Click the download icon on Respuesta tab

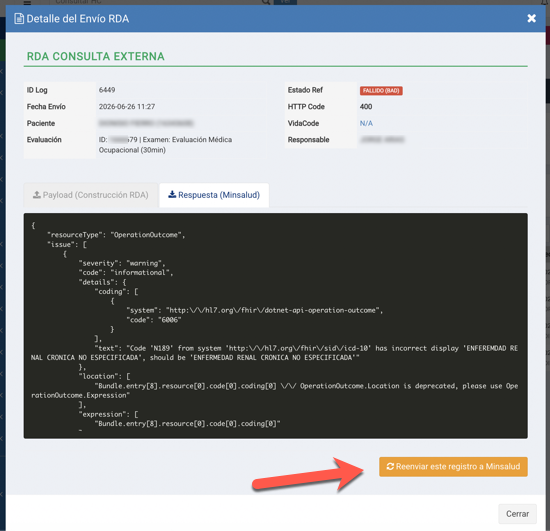click(x=172, y=194)
